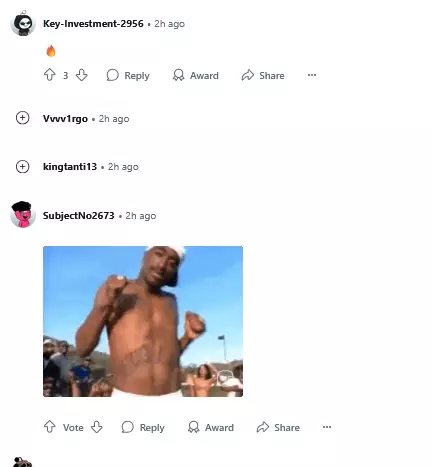Screen dimensions: 432x467
Task: Downvote Key-Investment-2956's comment
Action: [x=81, y=75]
